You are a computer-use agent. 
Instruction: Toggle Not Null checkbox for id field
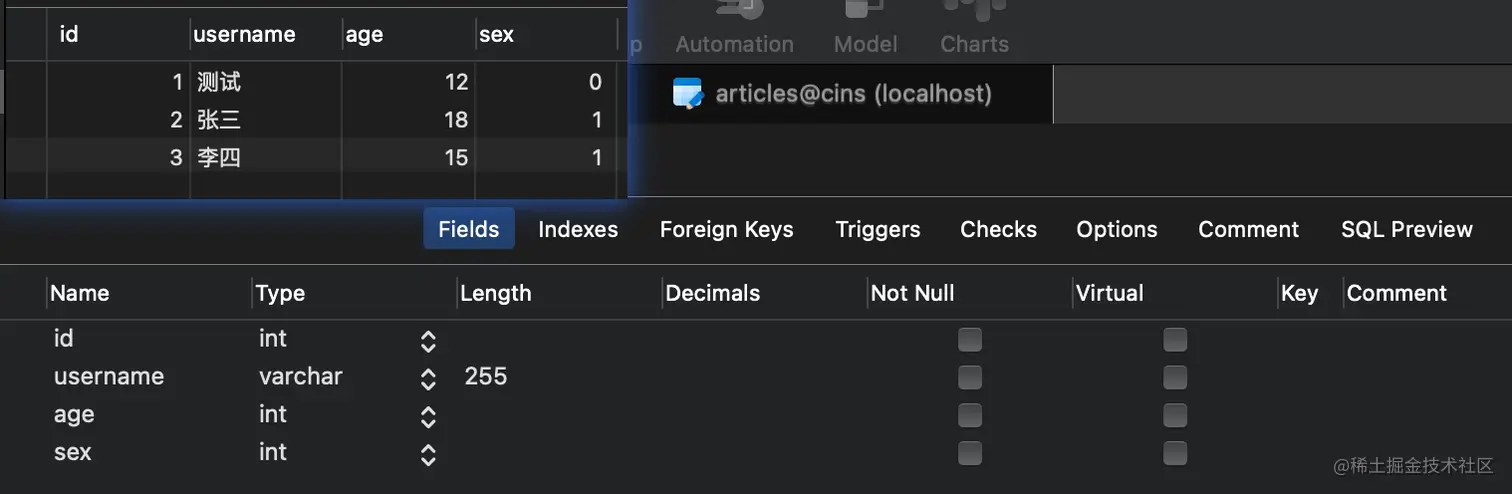pyautogui.click(x=969, y=340)
